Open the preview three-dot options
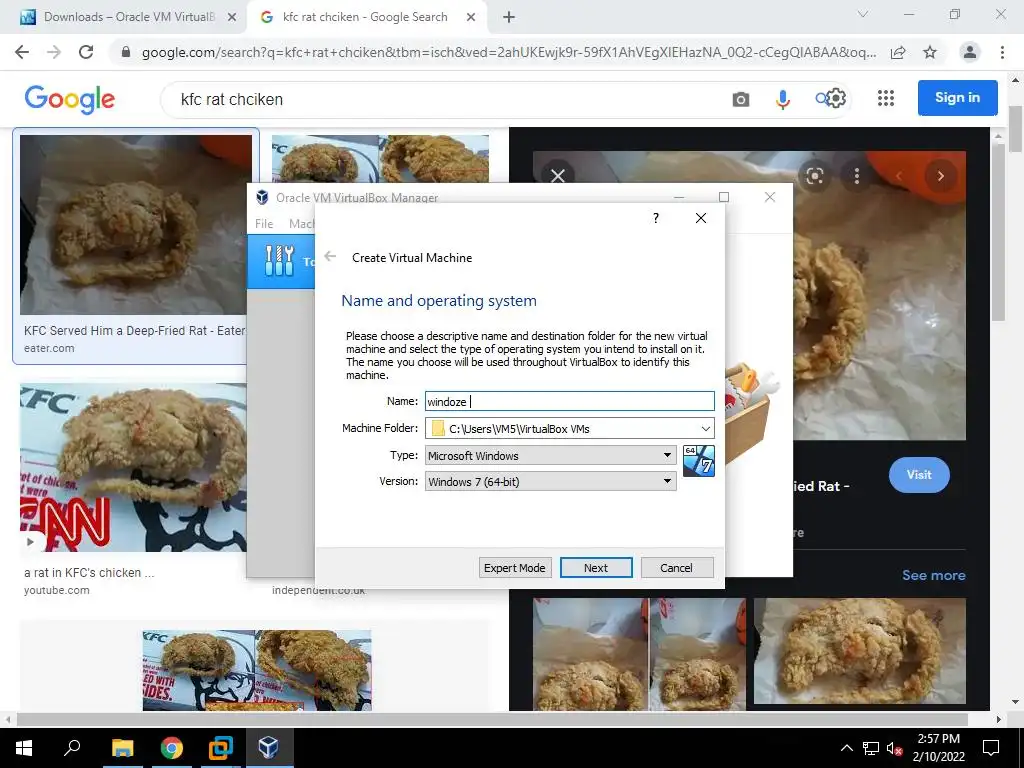 coord(857,176)
